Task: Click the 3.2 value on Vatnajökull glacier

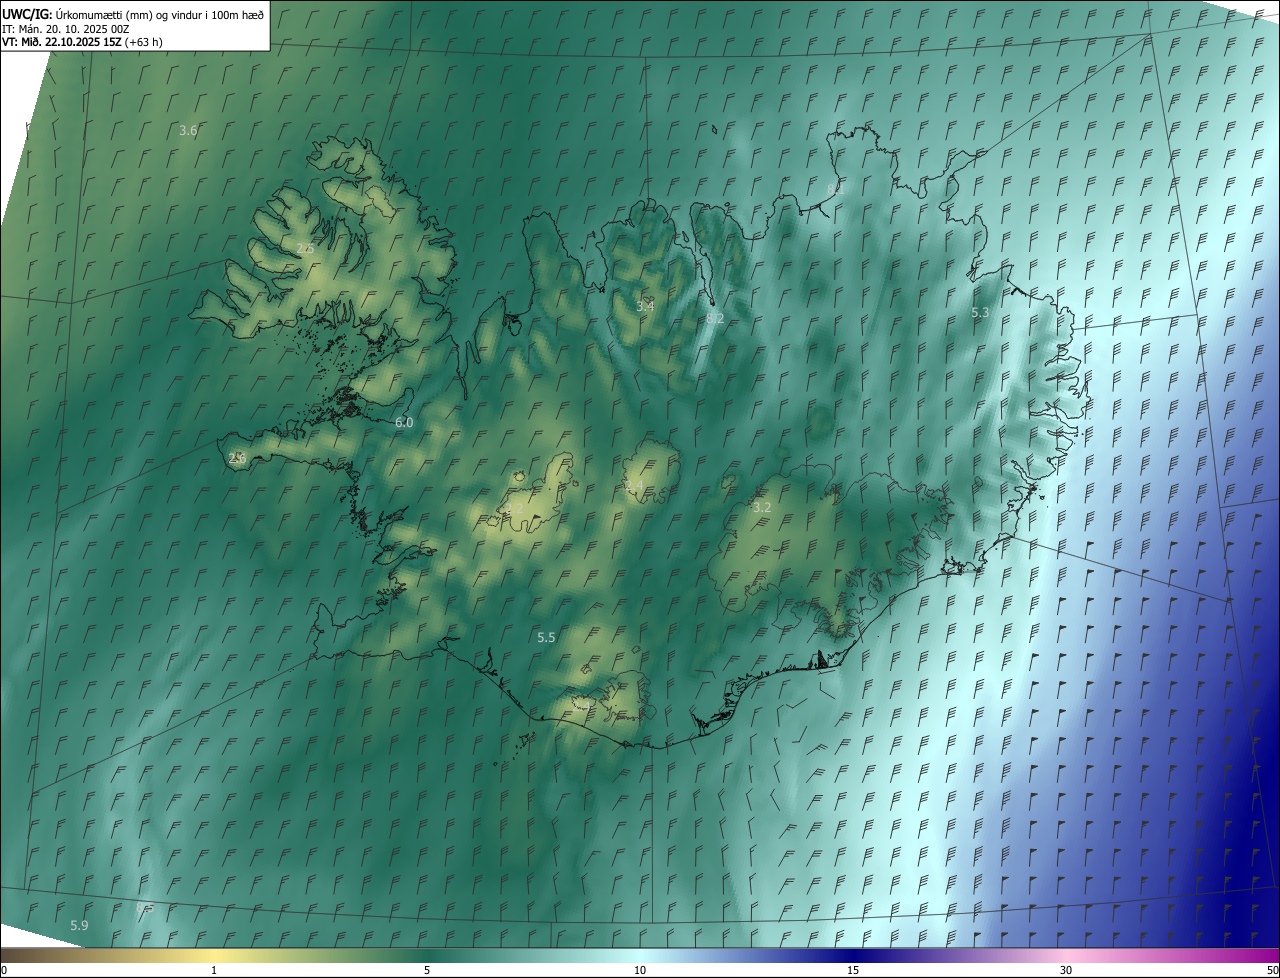Action: (x=762, y=508)
